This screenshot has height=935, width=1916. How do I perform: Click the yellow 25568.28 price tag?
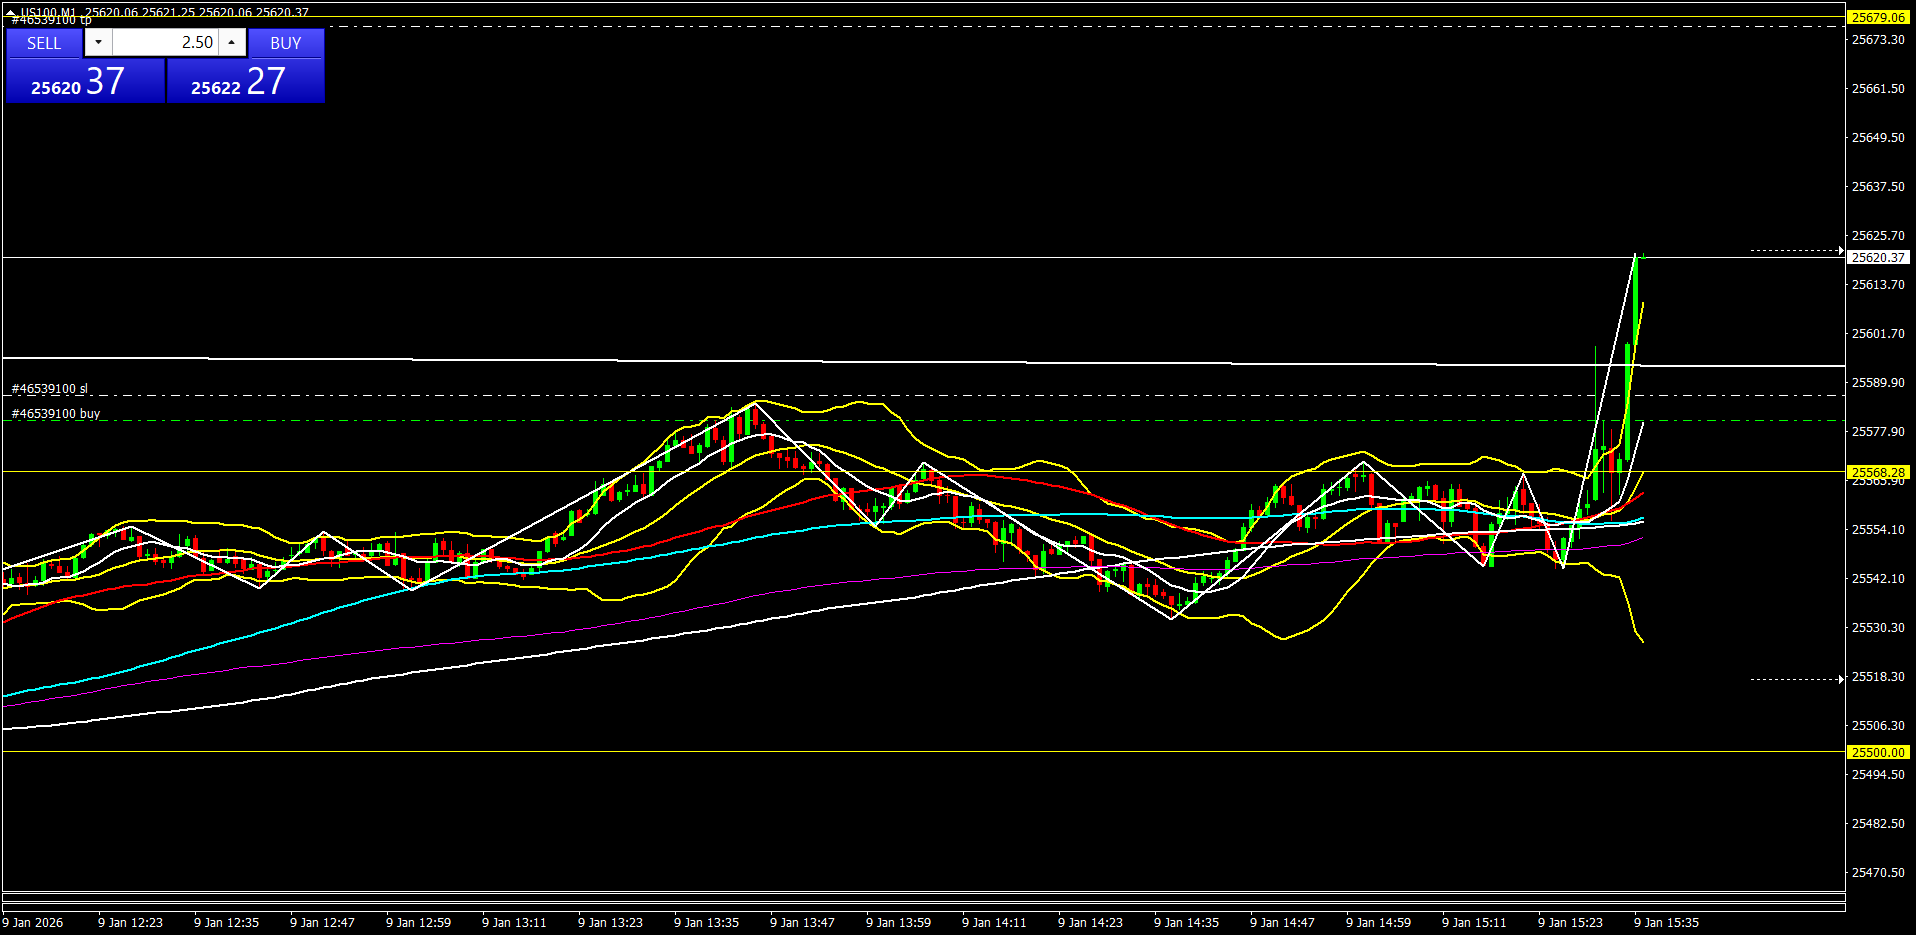(x=1877, y=472)
